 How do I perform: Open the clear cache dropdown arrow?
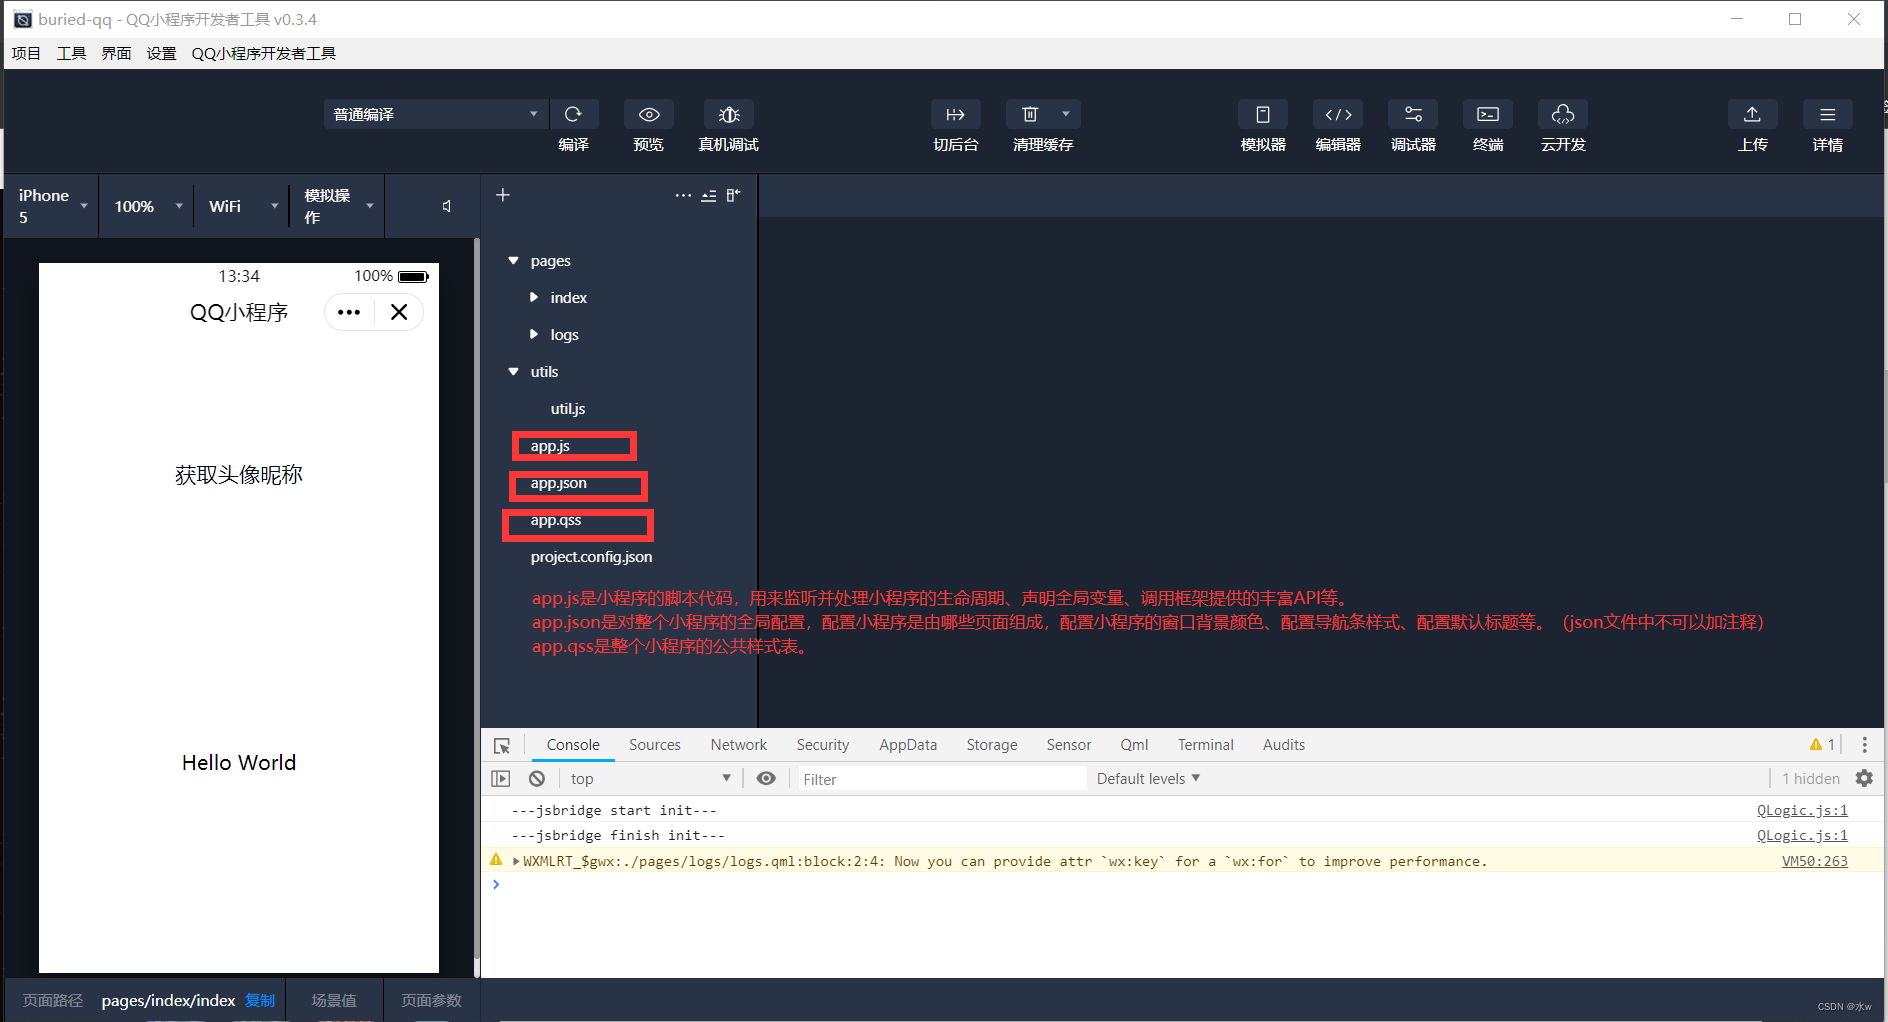pos(1066,114)
